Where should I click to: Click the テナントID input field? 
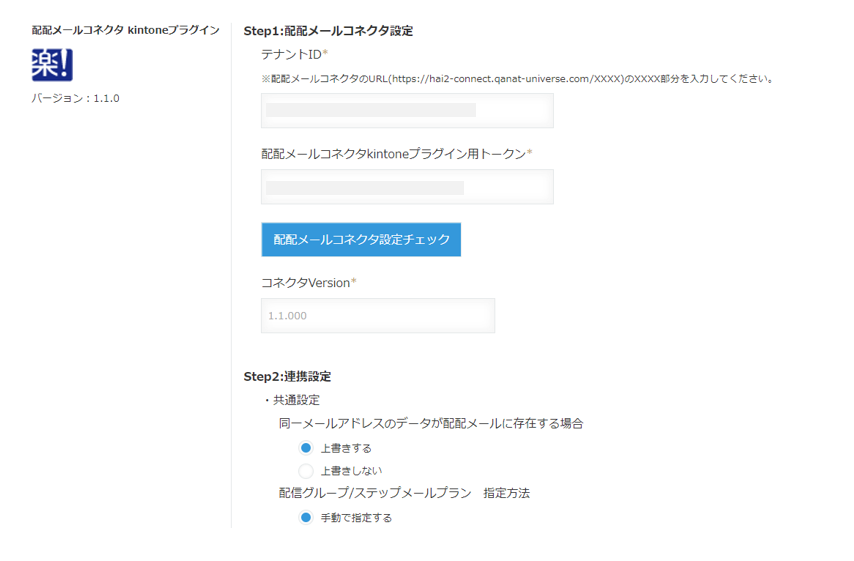(407, 111)
